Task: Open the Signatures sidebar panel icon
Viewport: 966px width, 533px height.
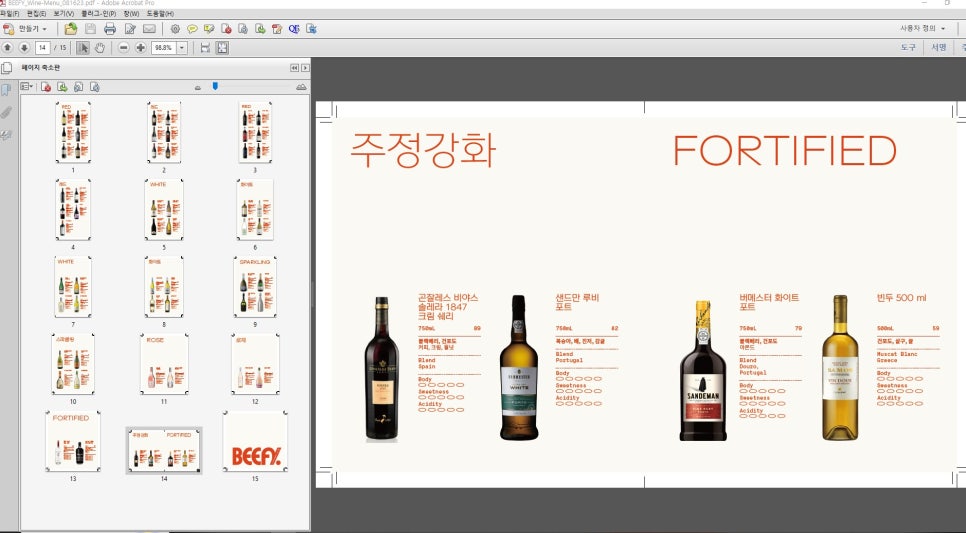Action: coord(6,135)
